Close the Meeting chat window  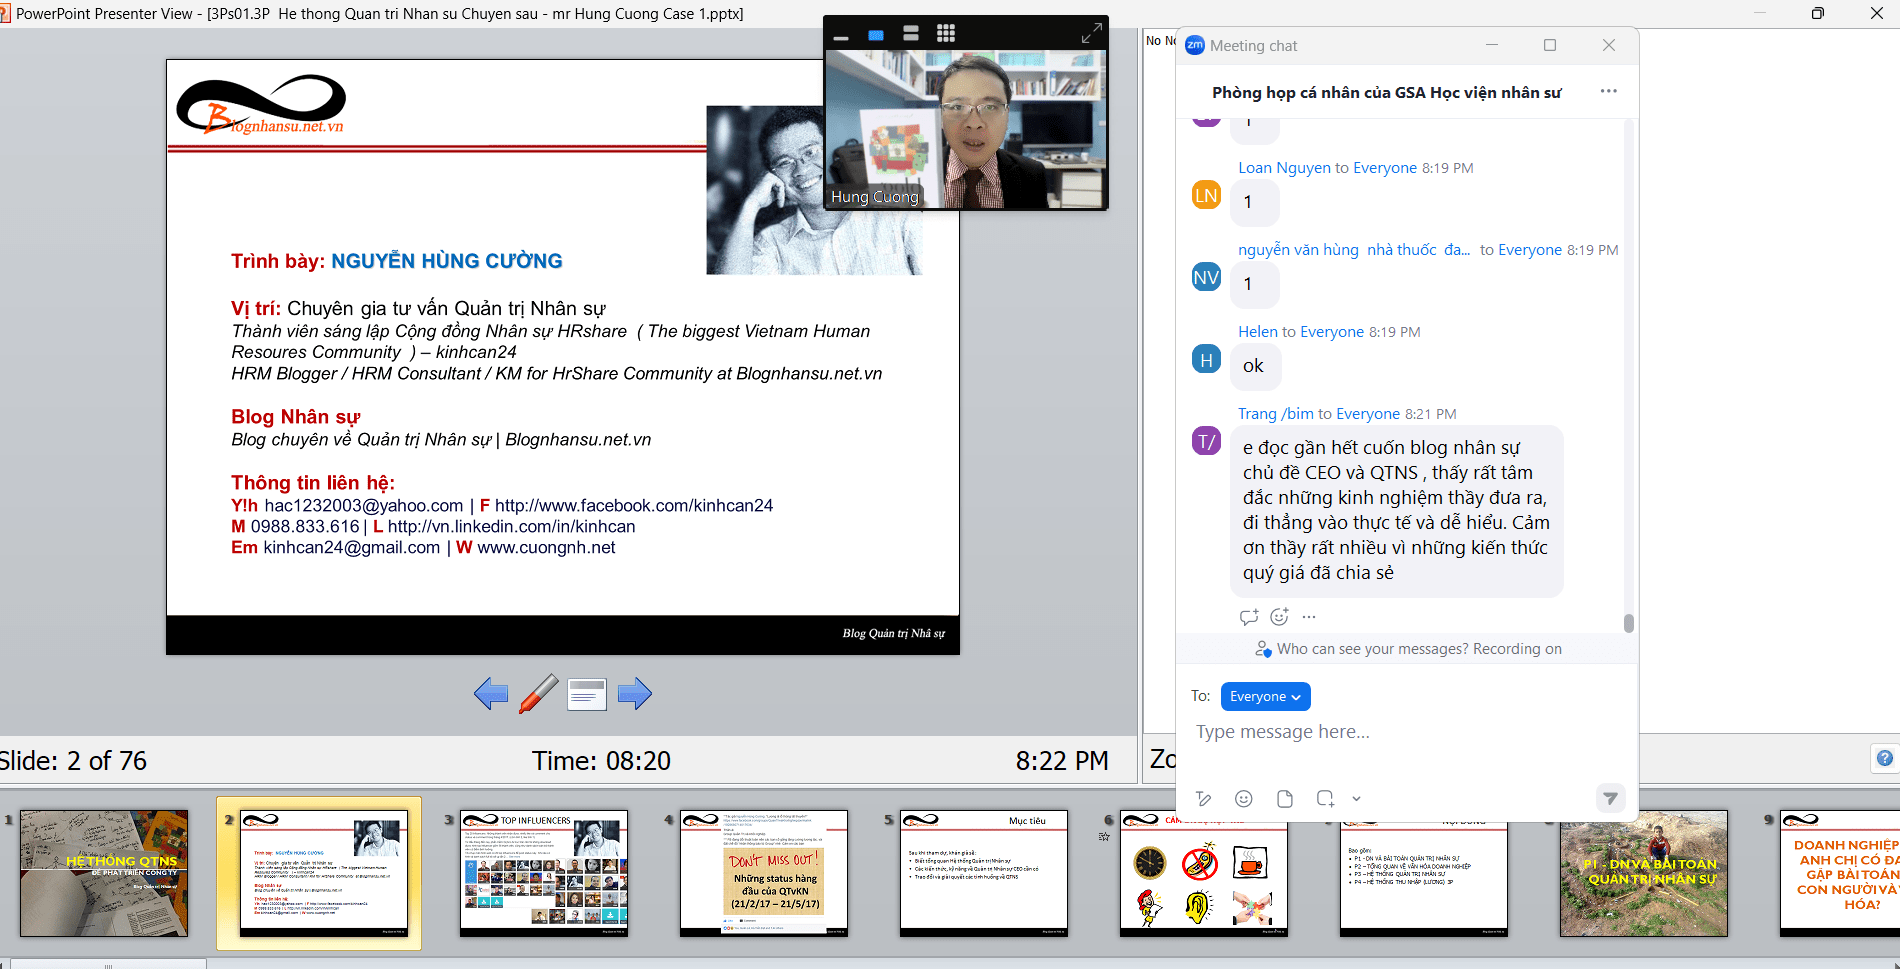pos(1609,45)
